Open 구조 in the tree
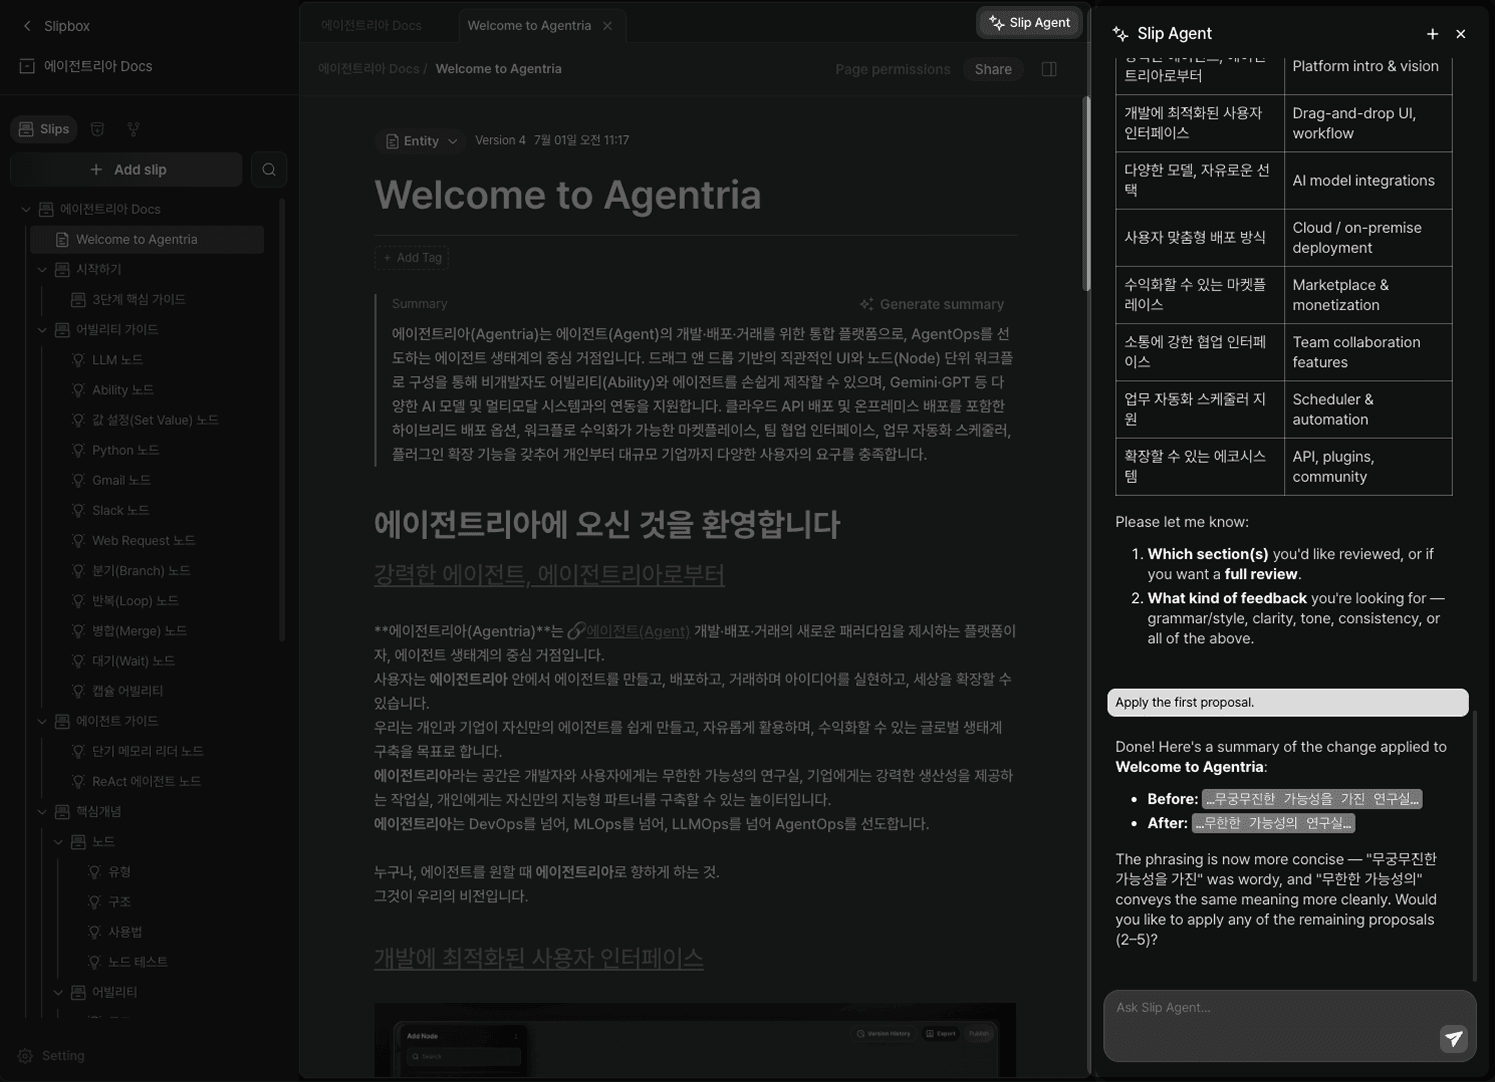Viewport: 1495px width, 1082px height. [x=119, y=902]
